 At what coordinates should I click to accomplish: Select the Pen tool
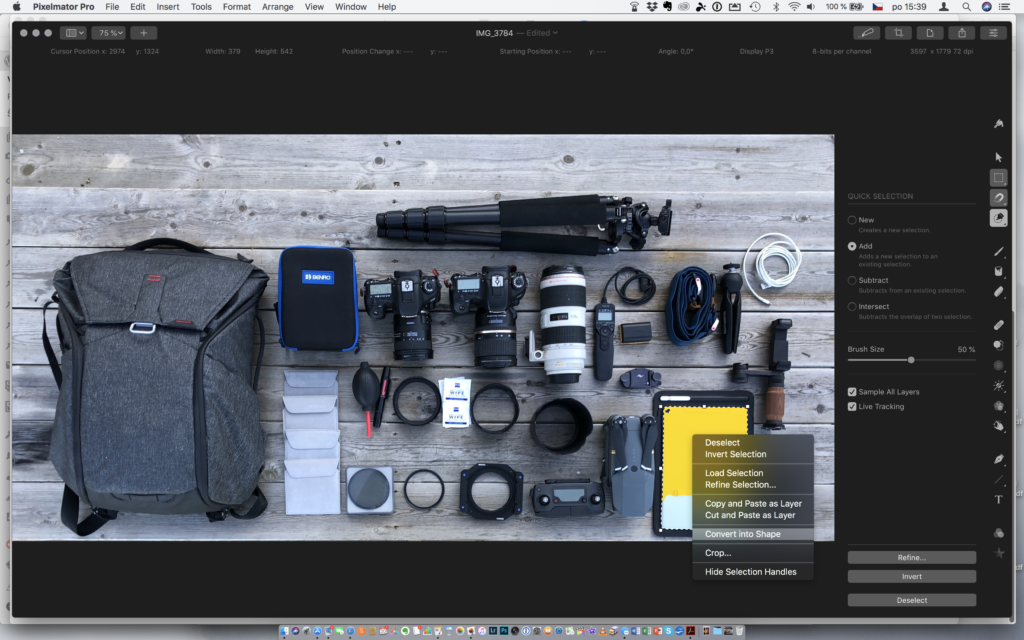tap(998, 459)
